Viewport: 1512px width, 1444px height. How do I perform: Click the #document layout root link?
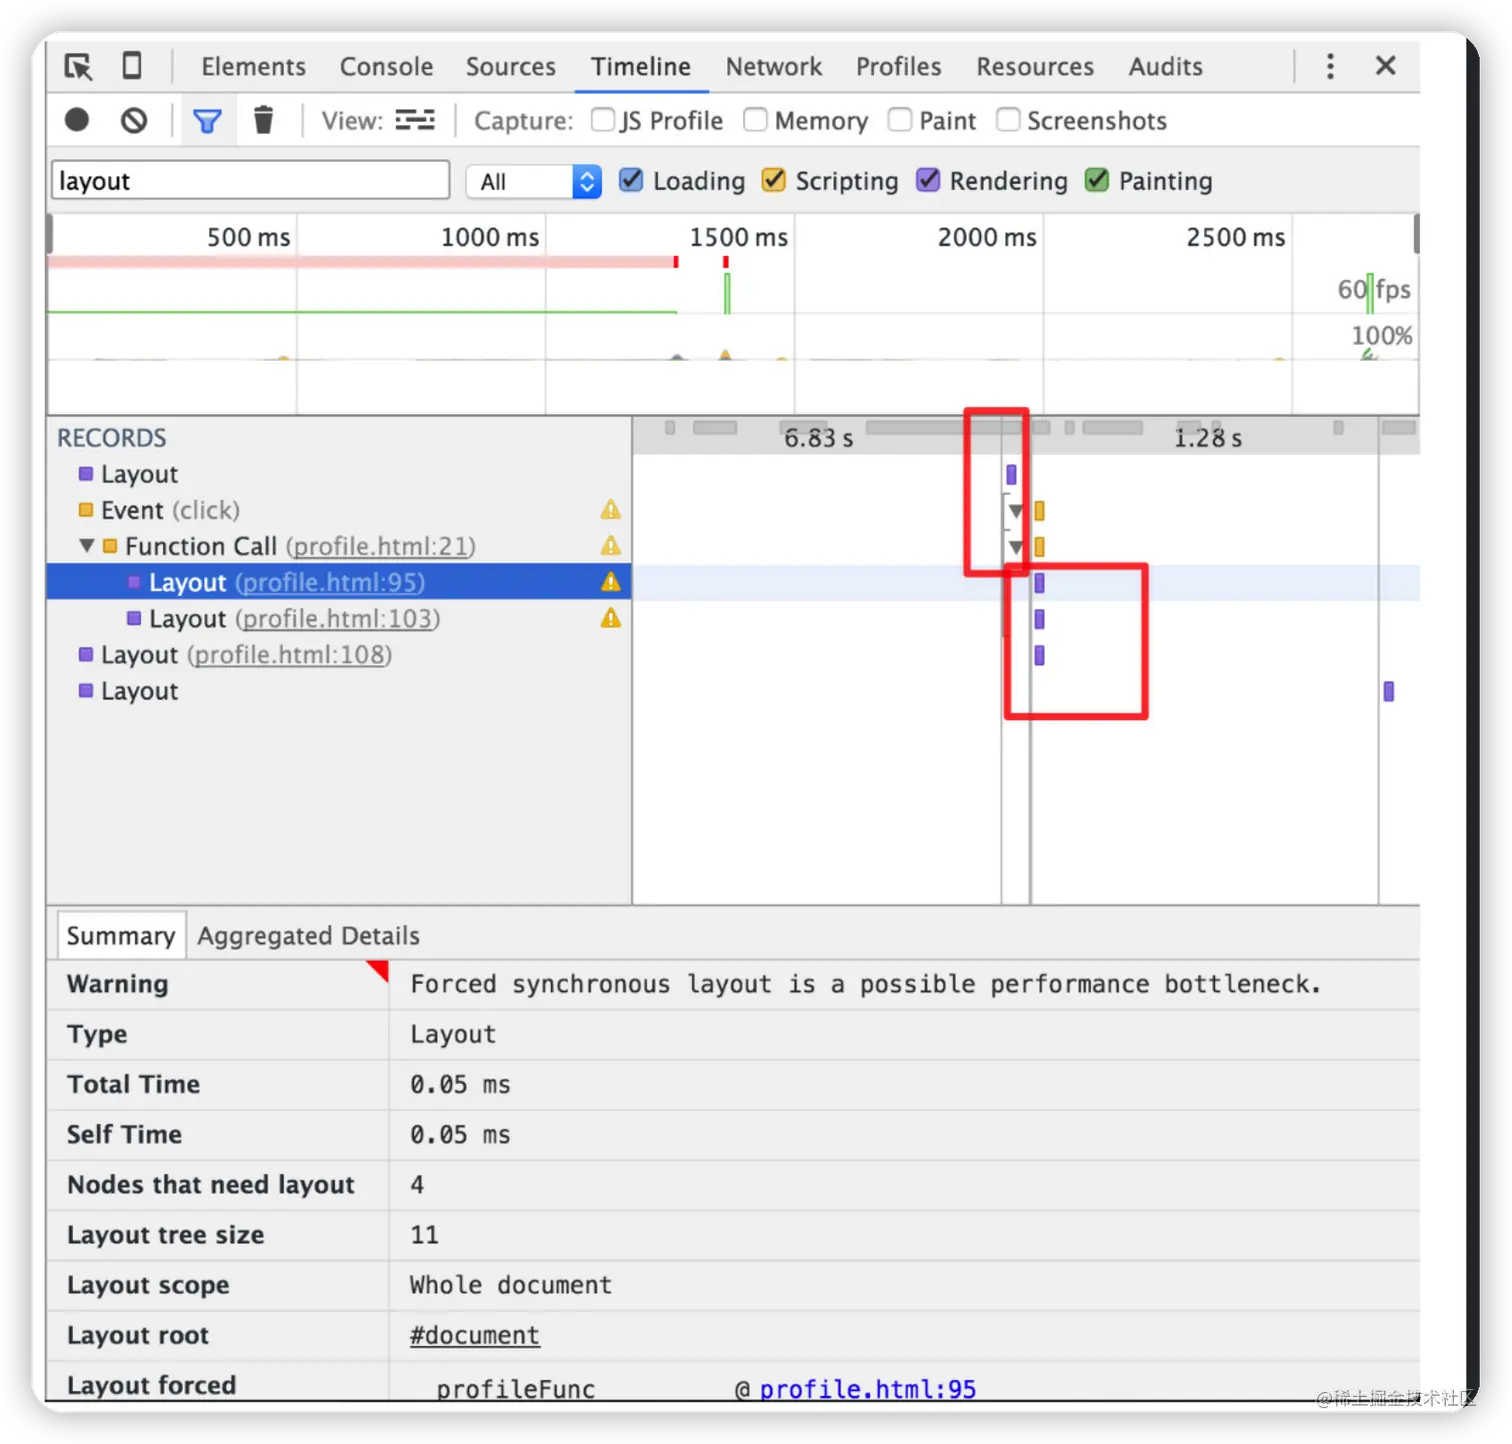pyautogui.click(x=475, y=1335)
